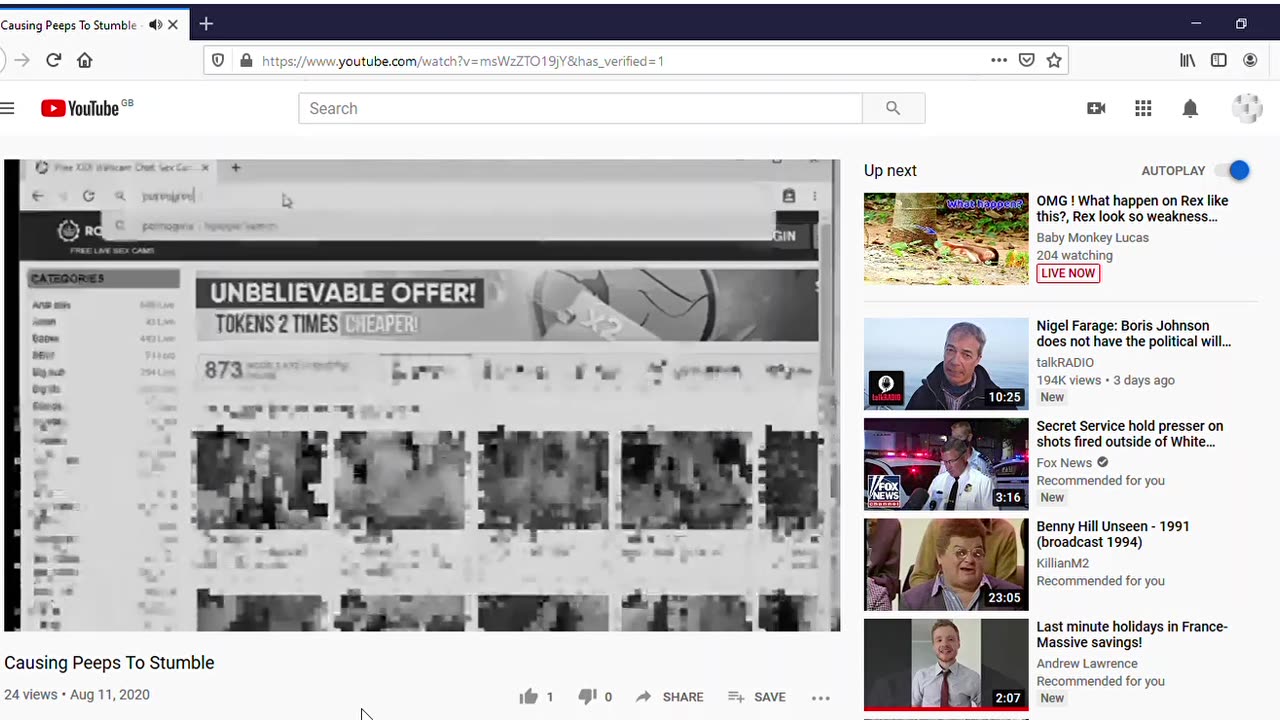Screen dimensions: 1280x720
Task: Minimize the Firefox window
Action: pos(1196,24)
